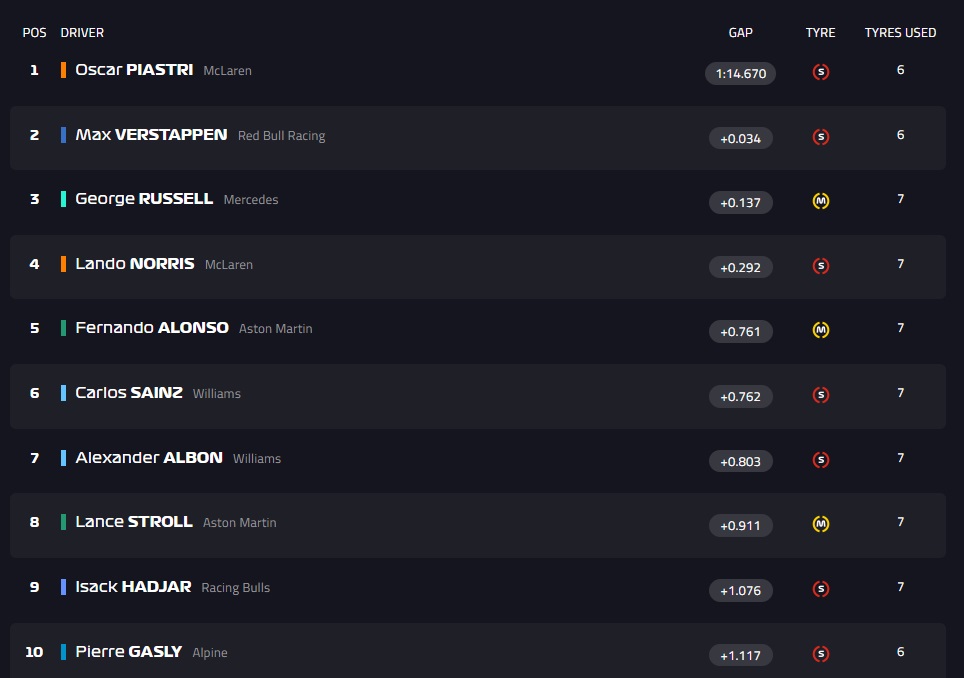This screenshot has height=678, width=964.
Task: Click Alonso's medium tyre icon
Action: pyautogui.click(x=821, y=330)
